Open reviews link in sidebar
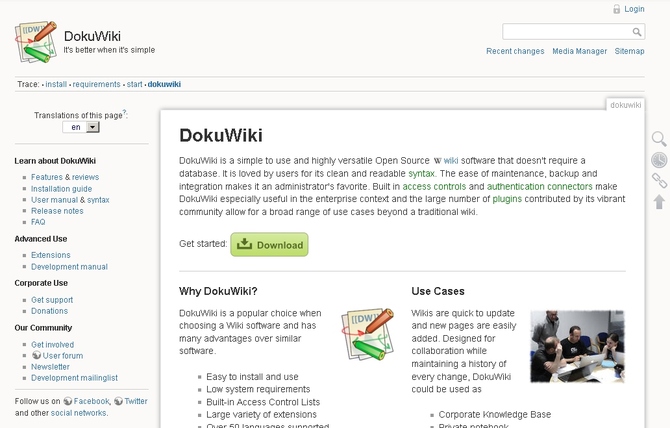The width and height of the screenshot is (670, 428). coord(85,177)
